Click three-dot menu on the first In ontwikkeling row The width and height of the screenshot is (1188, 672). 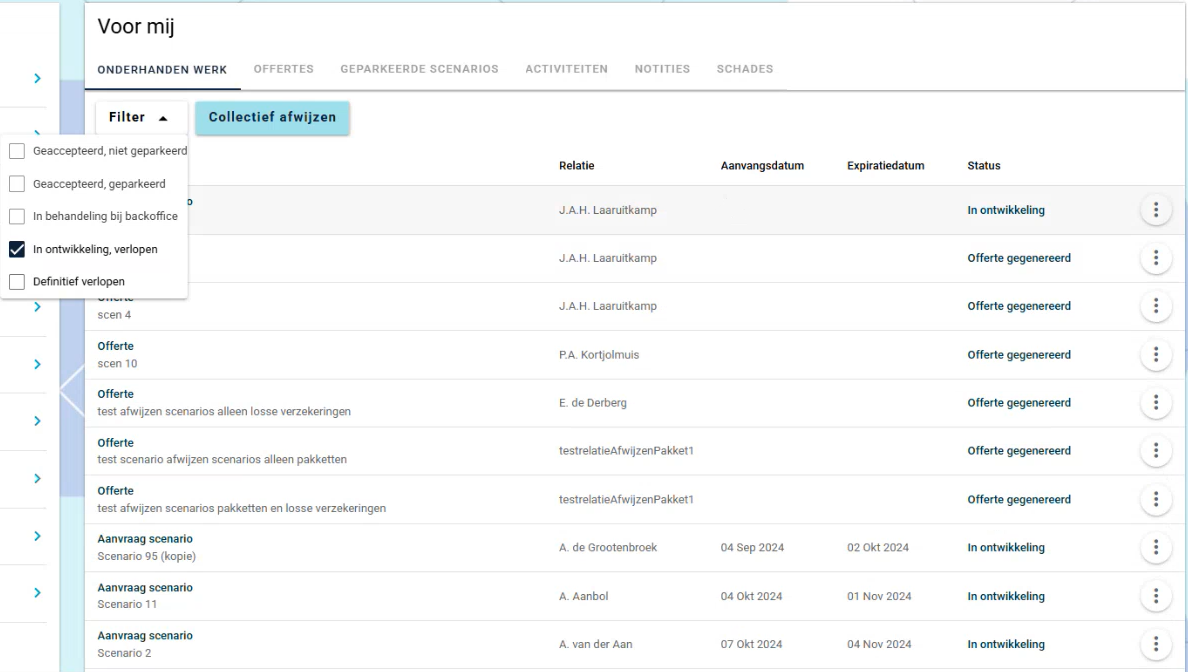[1155, 210]
